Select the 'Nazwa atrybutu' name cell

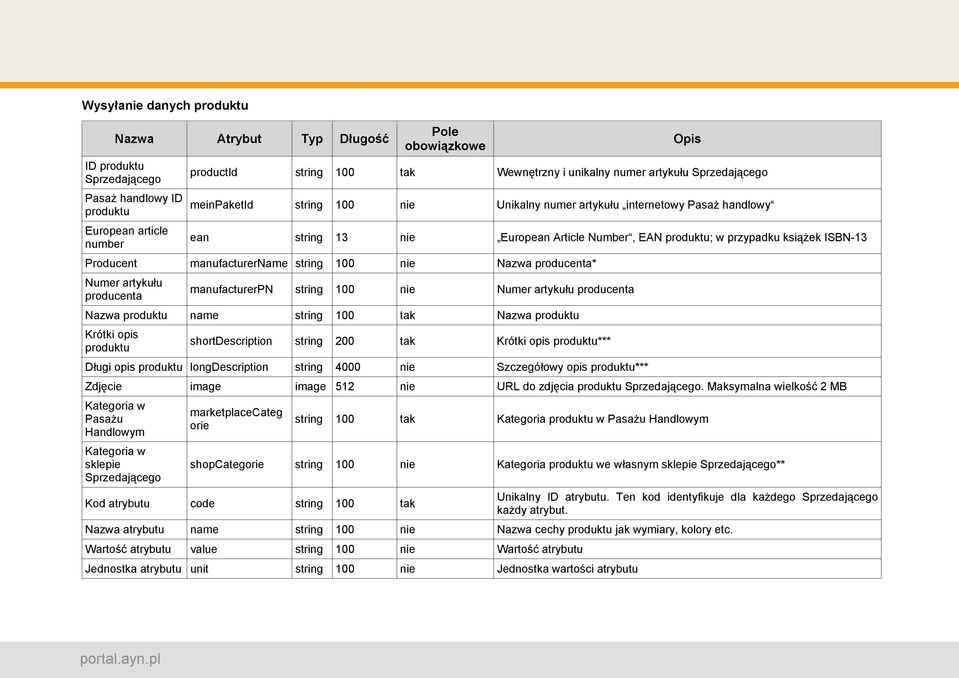tap(134, 529)
